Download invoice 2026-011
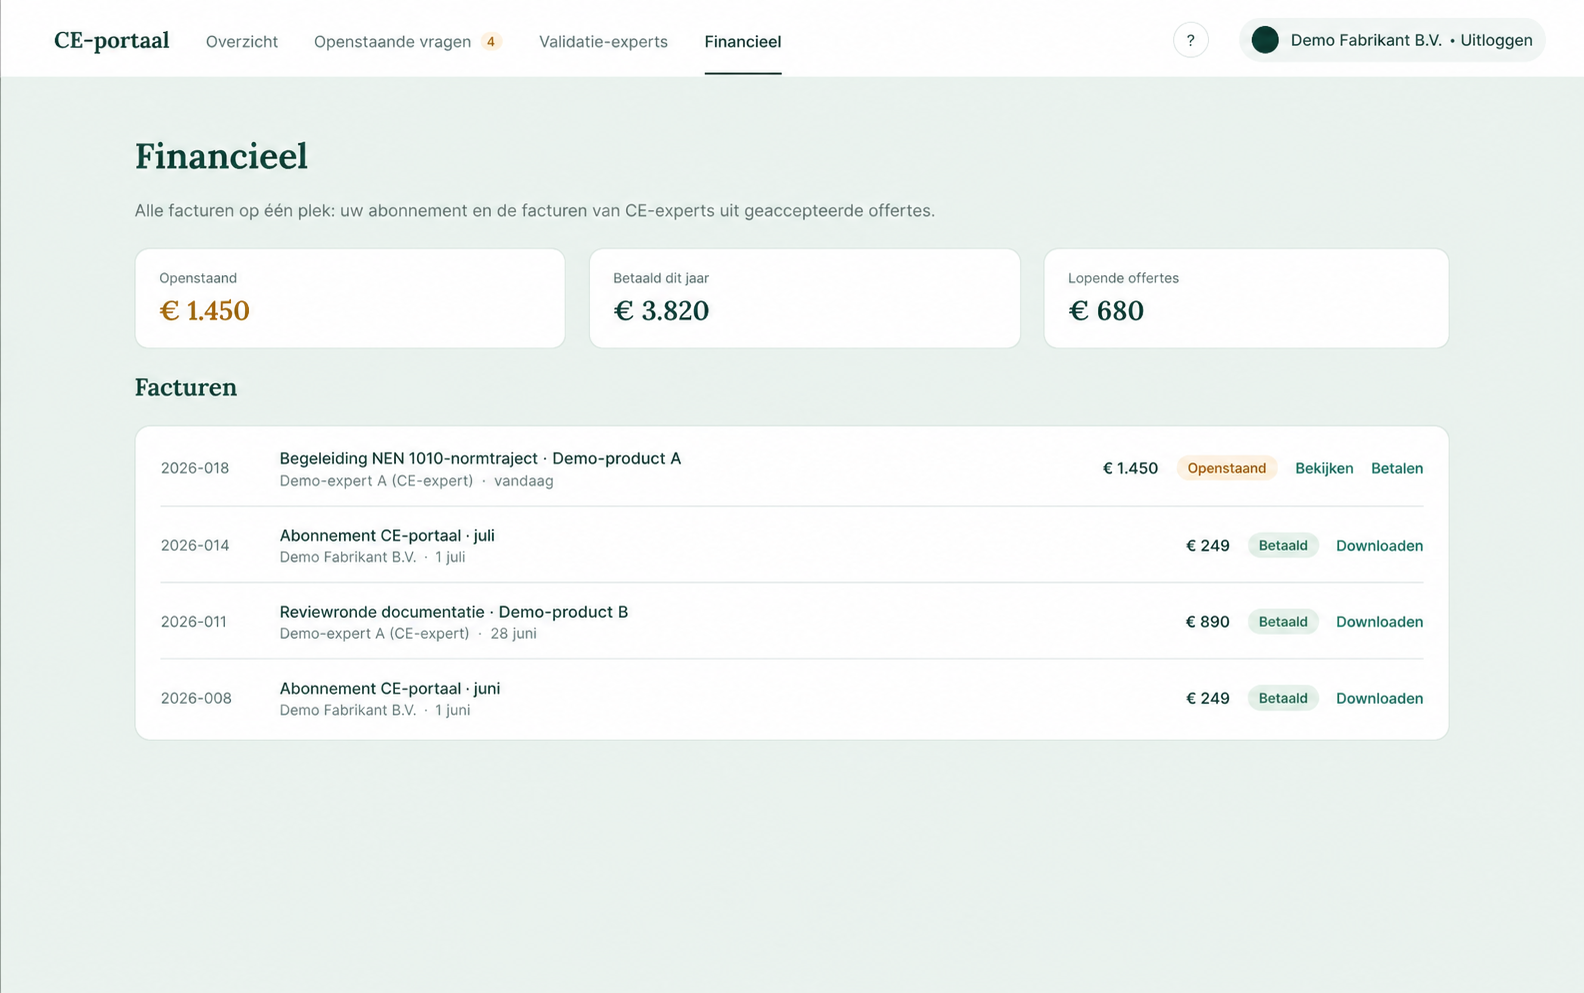Image resolution: width=1584 pixels, height=993 pixels. pyautogui.click(x=1379, y=621)
